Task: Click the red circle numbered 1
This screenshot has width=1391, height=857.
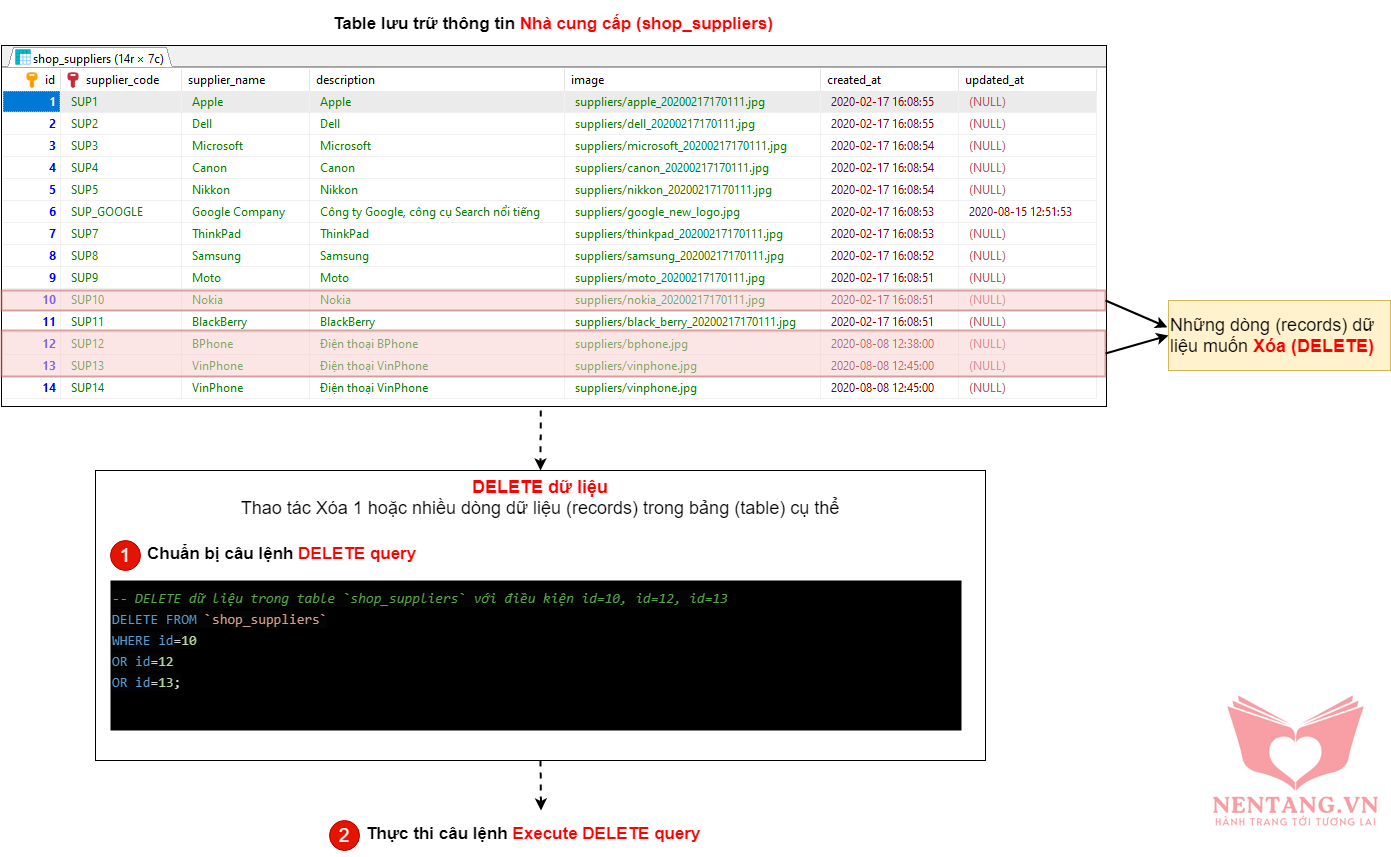Action: click(124, 554)
